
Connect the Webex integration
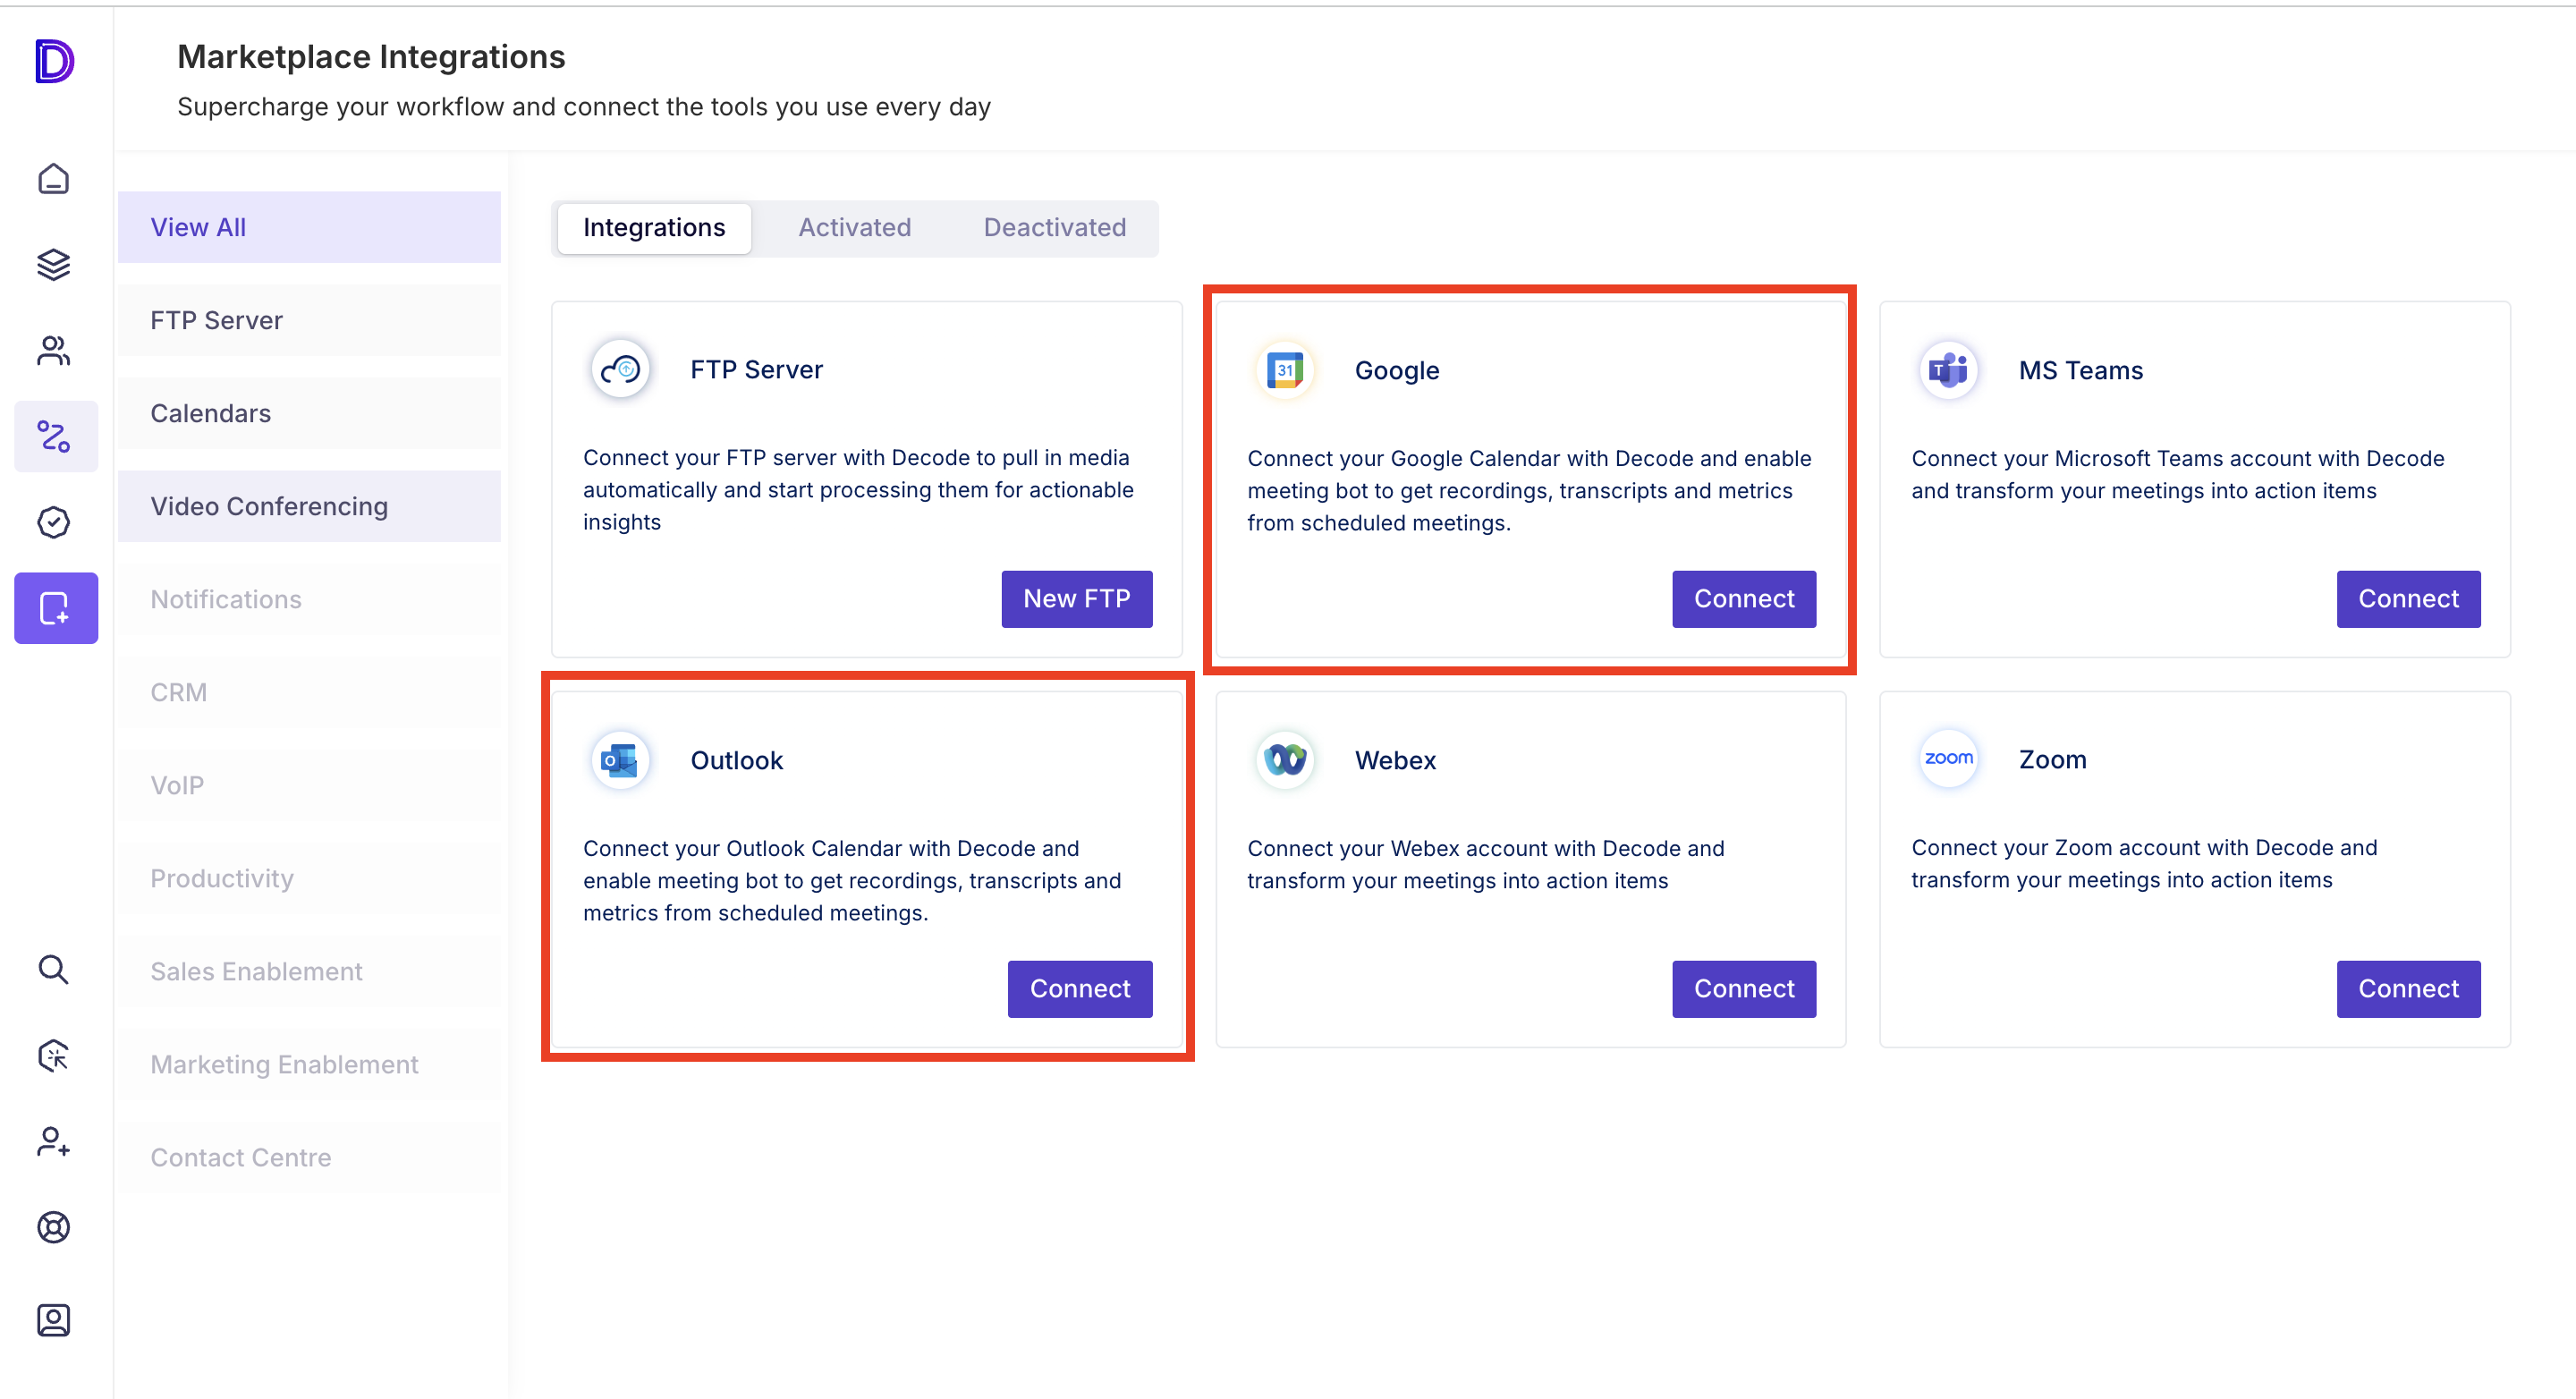[1744, 989]
